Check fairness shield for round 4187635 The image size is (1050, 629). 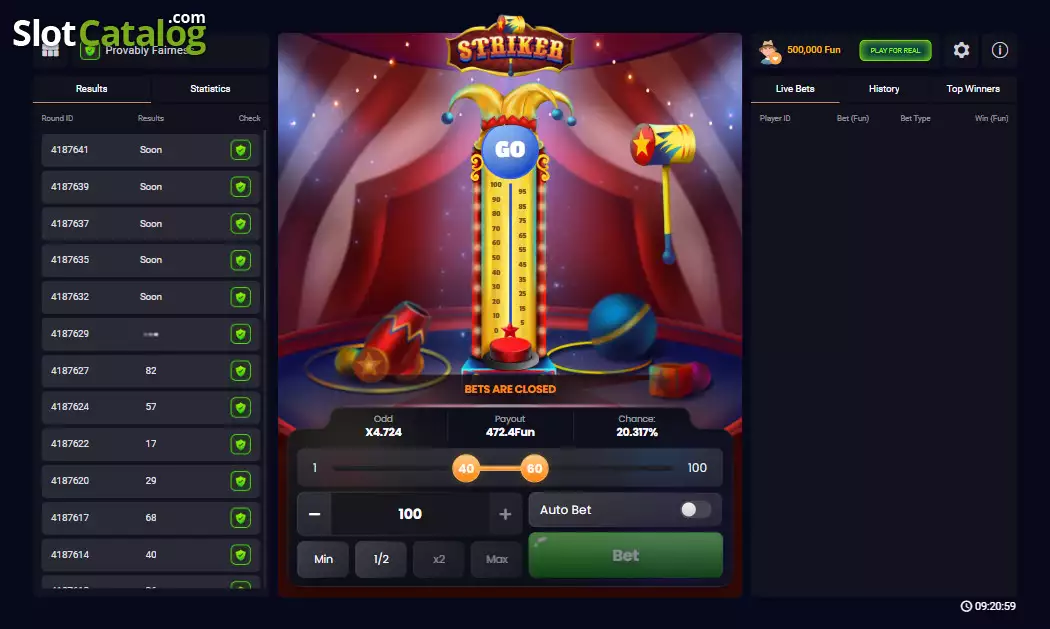coord(240,260)
